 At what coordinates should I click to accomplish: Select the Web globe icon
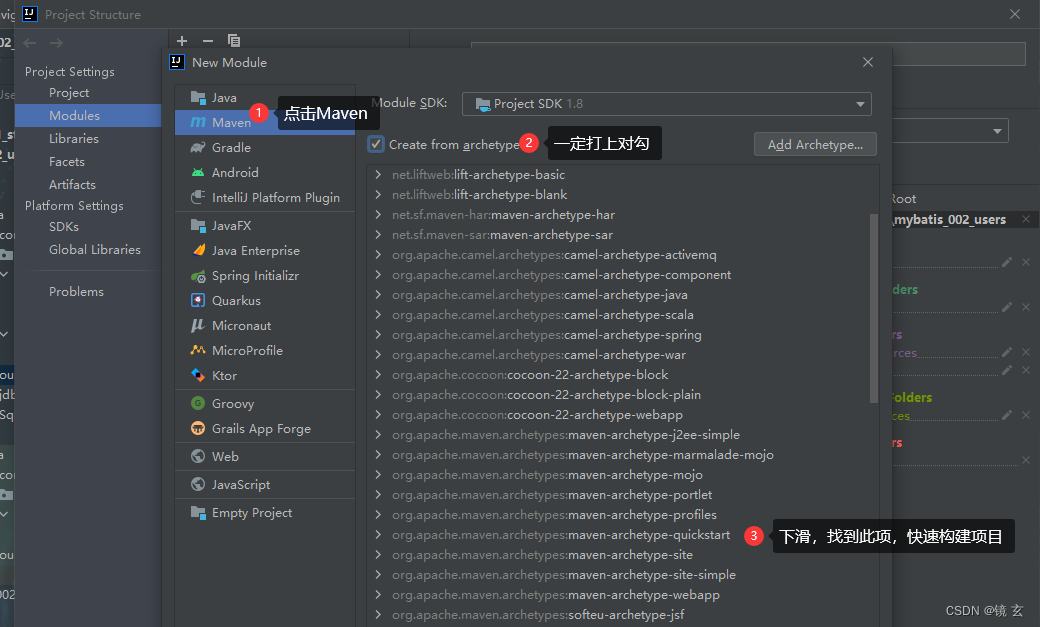coord(198,456)
